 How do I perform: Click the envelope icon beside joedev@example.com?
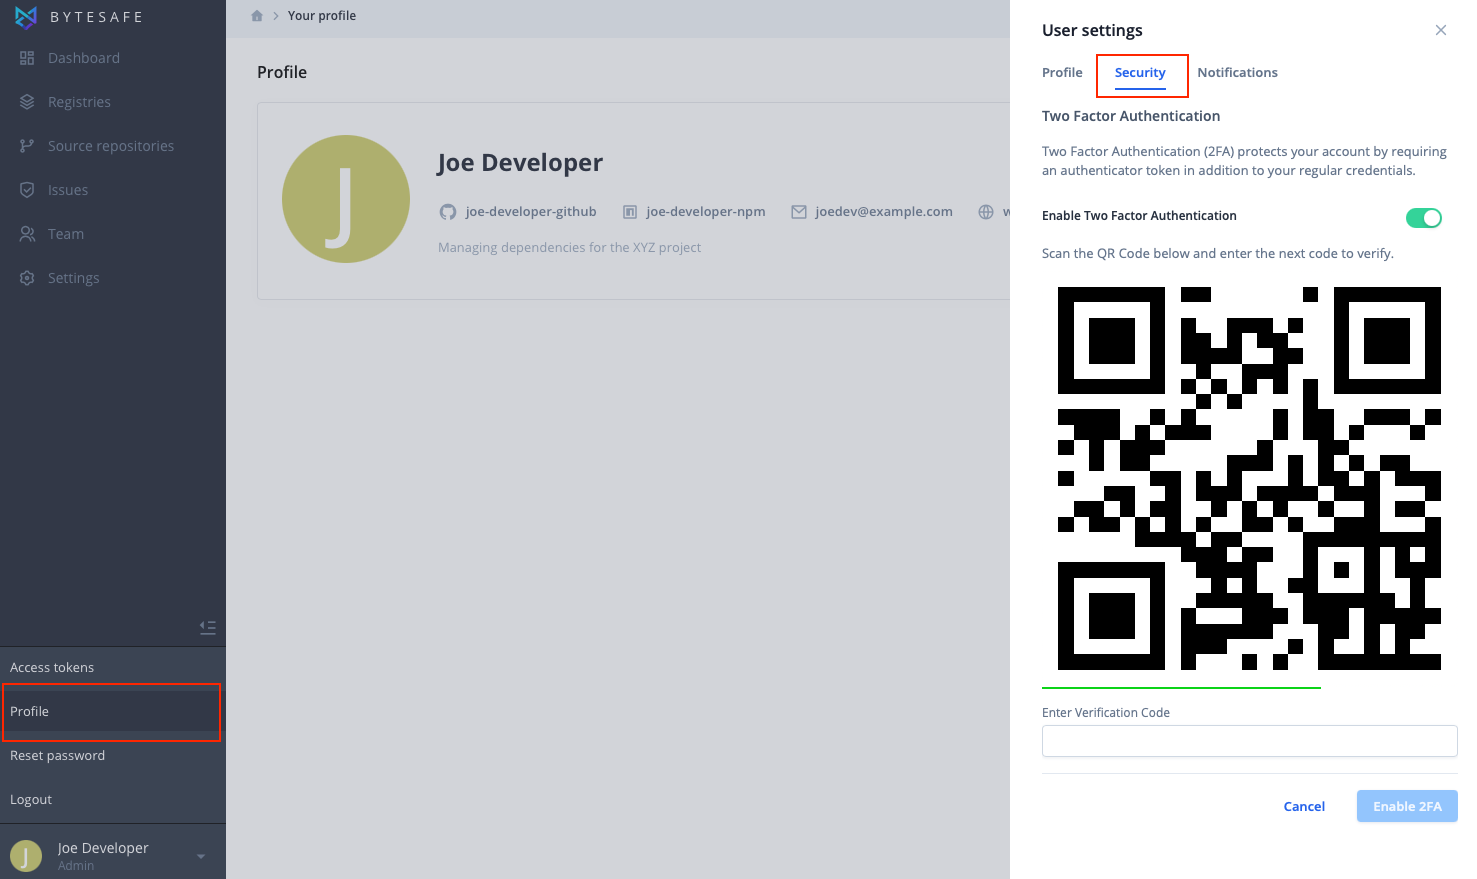click(x=799, y=212)
